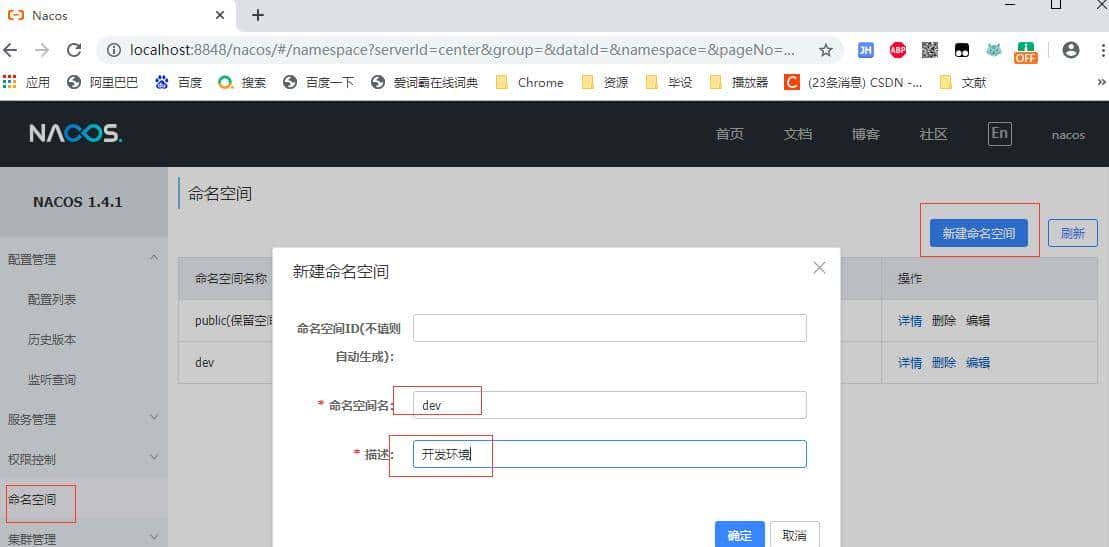Open the Chrome profile avatar icon
The height and width of the screenshot is (547, 1109).
pyautogui.click(x=1071, y=50)
